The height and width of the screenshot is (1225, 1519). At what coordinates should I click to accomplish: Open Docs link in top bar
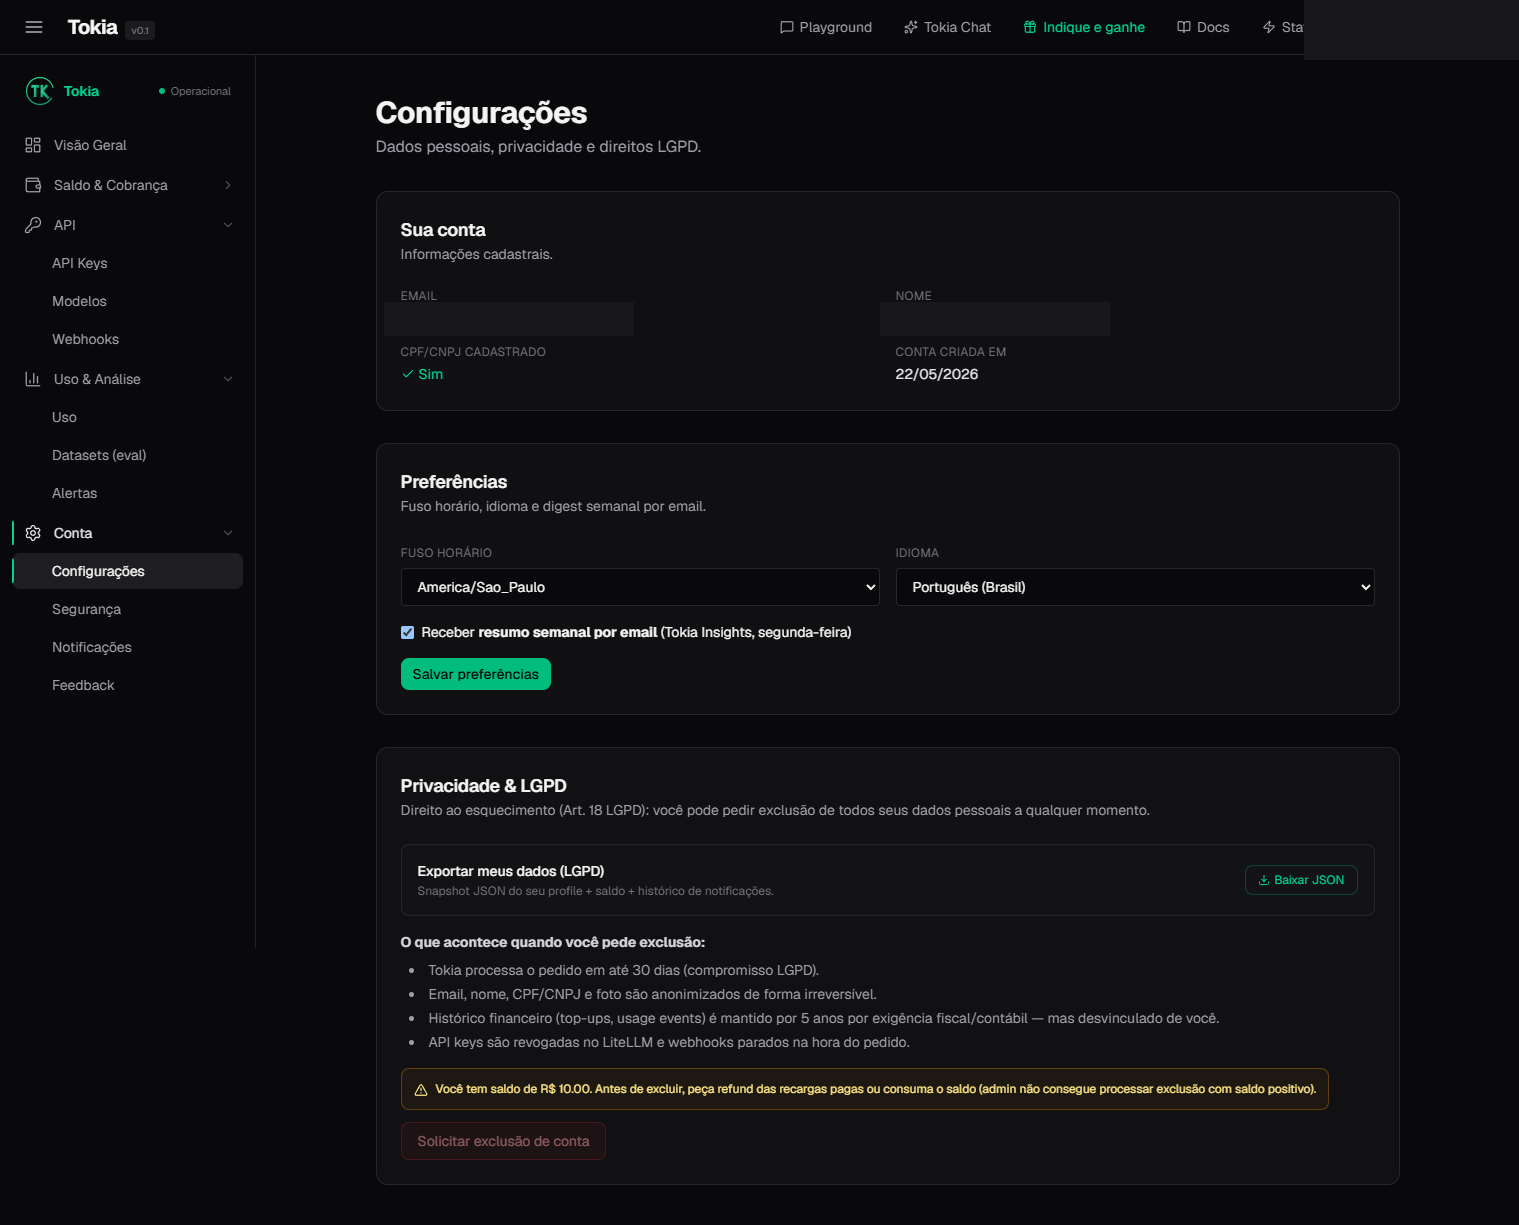(1203, 27)
